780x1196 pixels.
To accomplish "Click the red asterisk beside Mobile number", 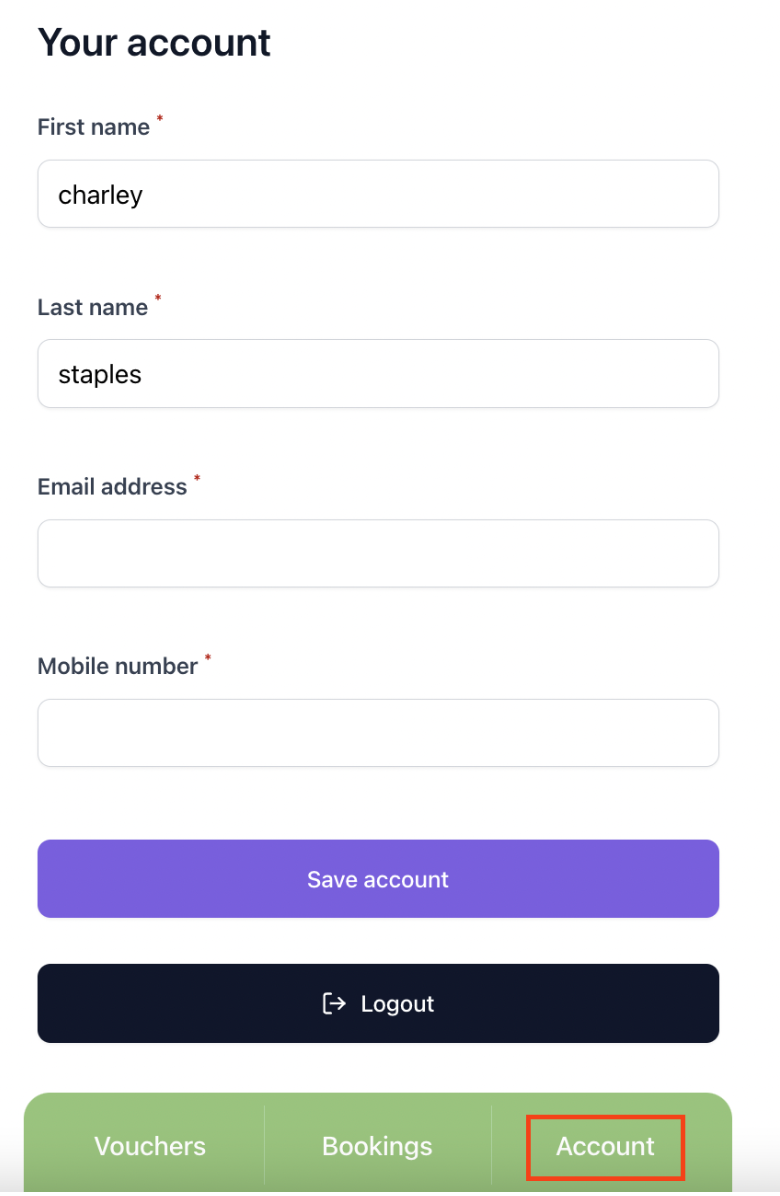I will (208, 659).
